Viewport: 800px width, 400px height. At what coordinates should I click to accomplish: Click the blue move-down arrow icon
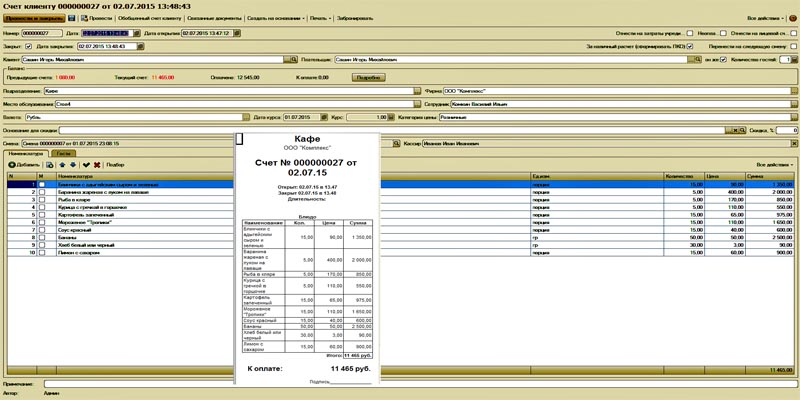[x=73, y=164]
